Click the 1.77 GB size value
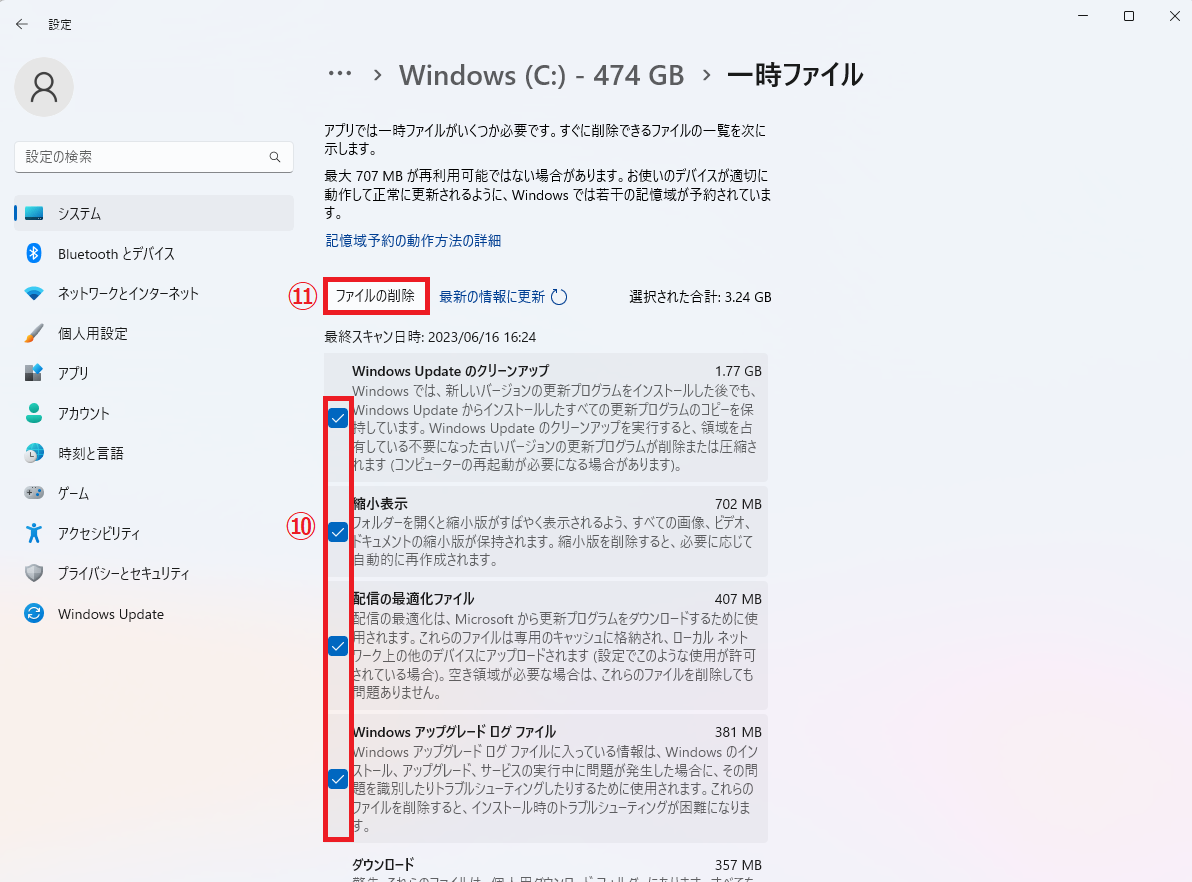This screenshot has width=1192, height=882. pyautogui.click(x=738, y=371)
